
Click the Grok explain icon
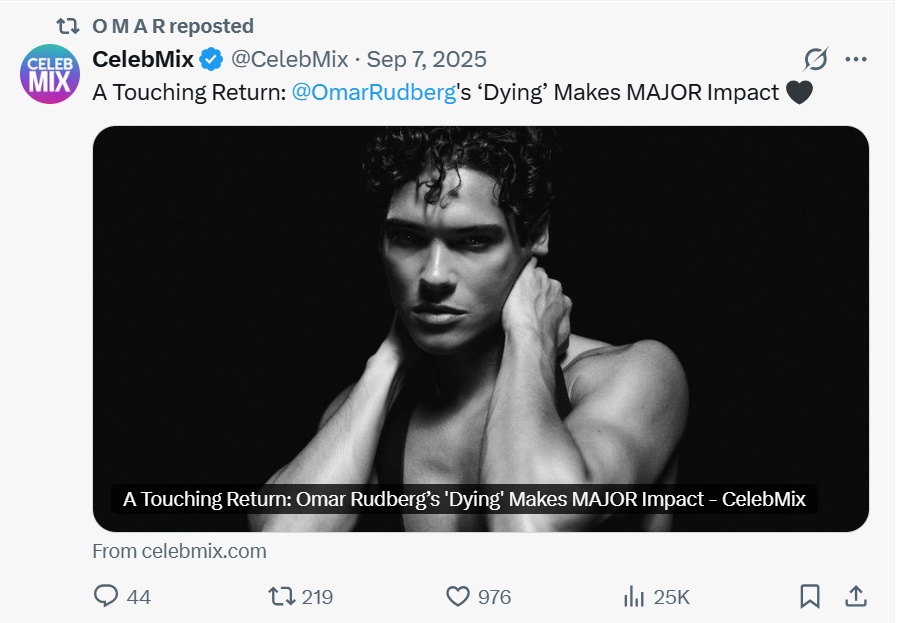pyautogui.click(x=816, y=59)
